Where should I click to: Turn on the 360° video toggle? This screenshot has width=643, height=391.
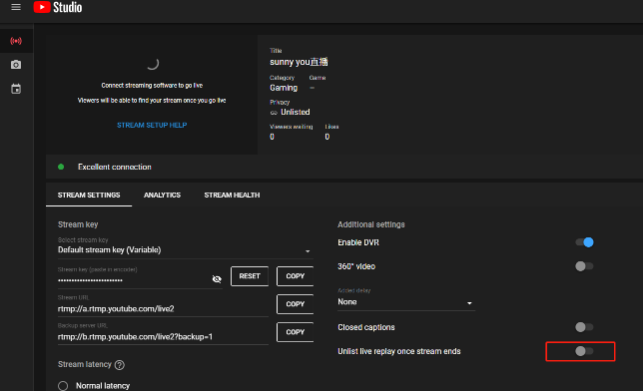click(x=584, y=266)
